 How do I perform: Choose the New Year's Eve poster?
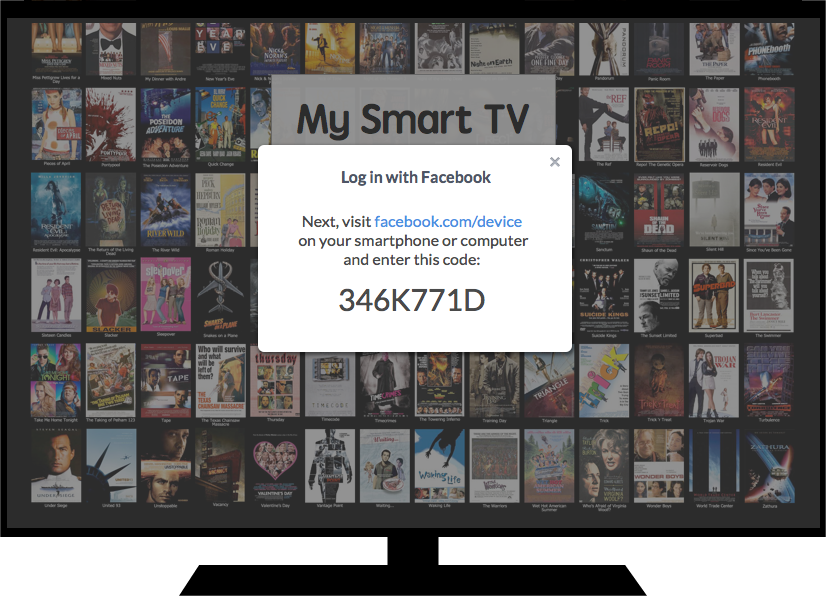tap(220, 48)
